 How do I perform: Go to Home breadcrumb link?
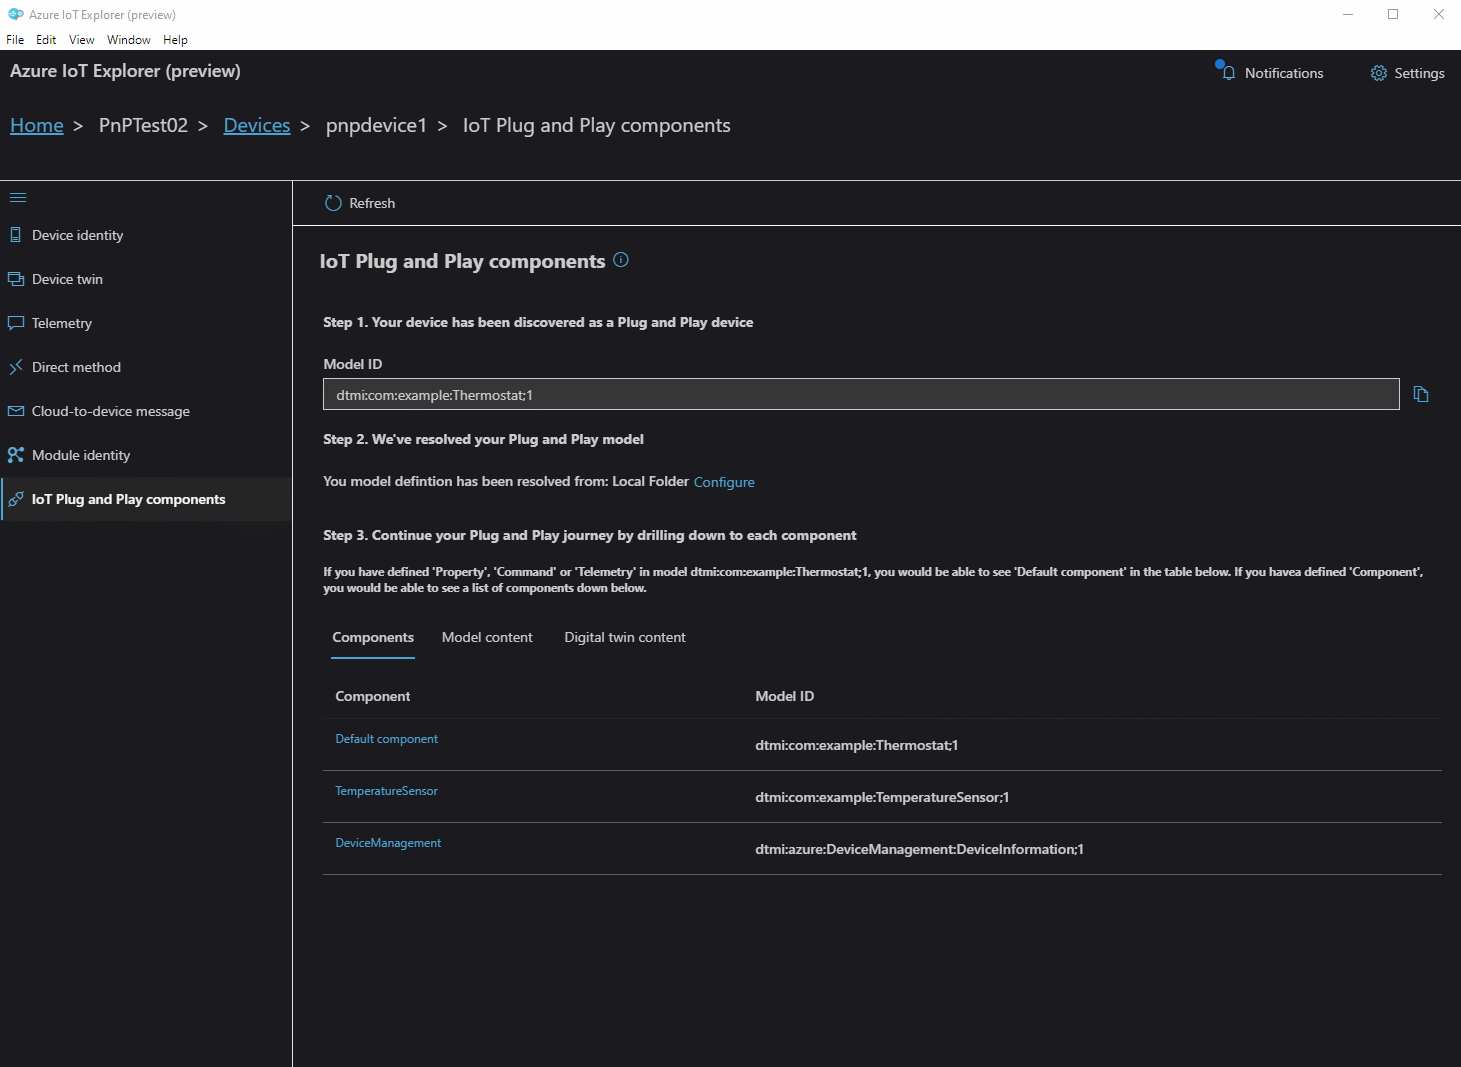click(x=37, y=125)
